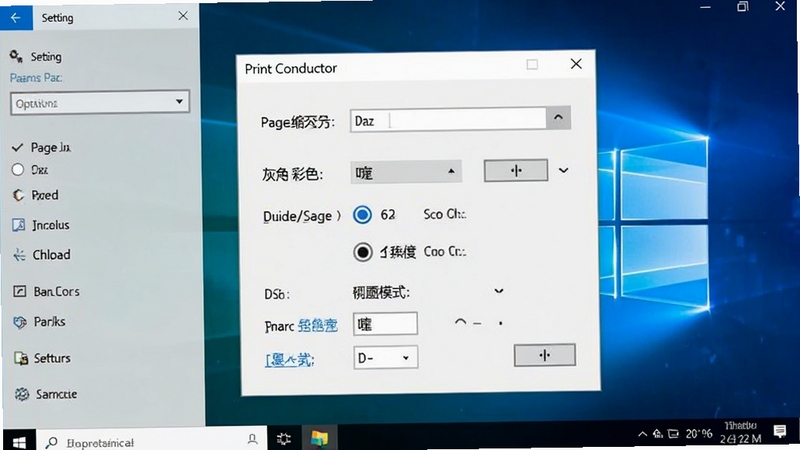Viewport: 800px width, 450px height.
Task: Click the Ban Cors sidebar icon
Action: (x=19, y=291)
